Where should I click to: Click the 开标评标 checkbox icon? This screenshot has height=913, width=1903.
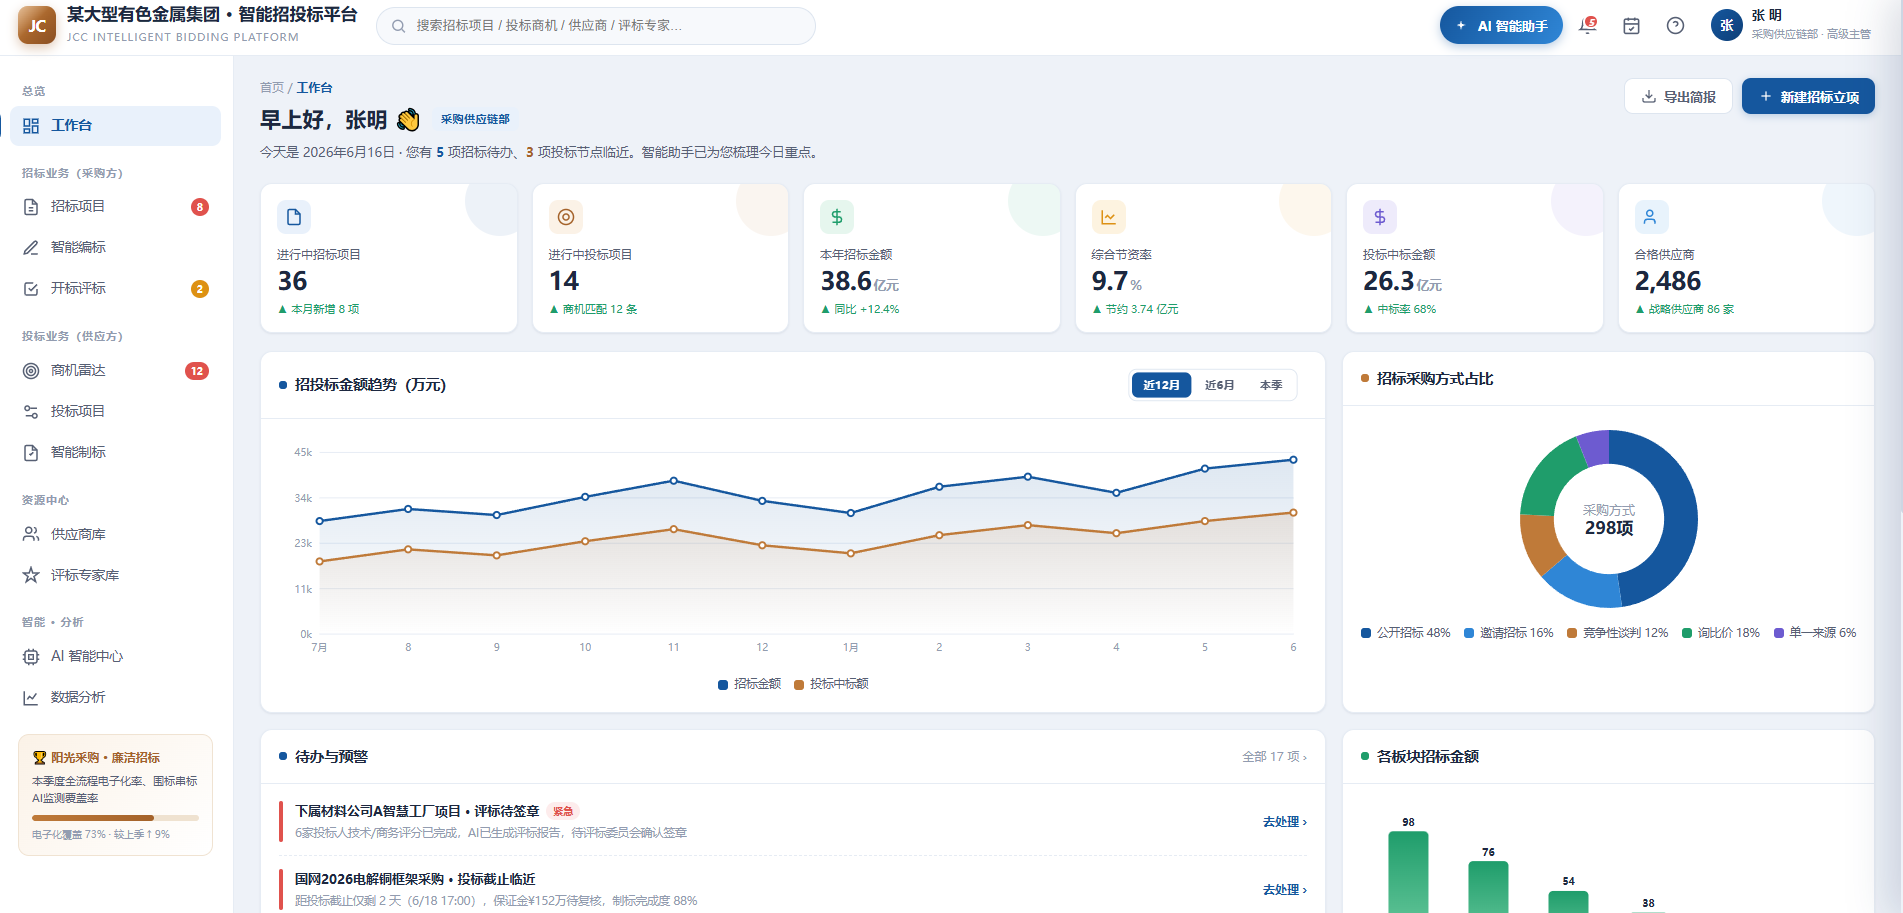click(x=31, y=289)
